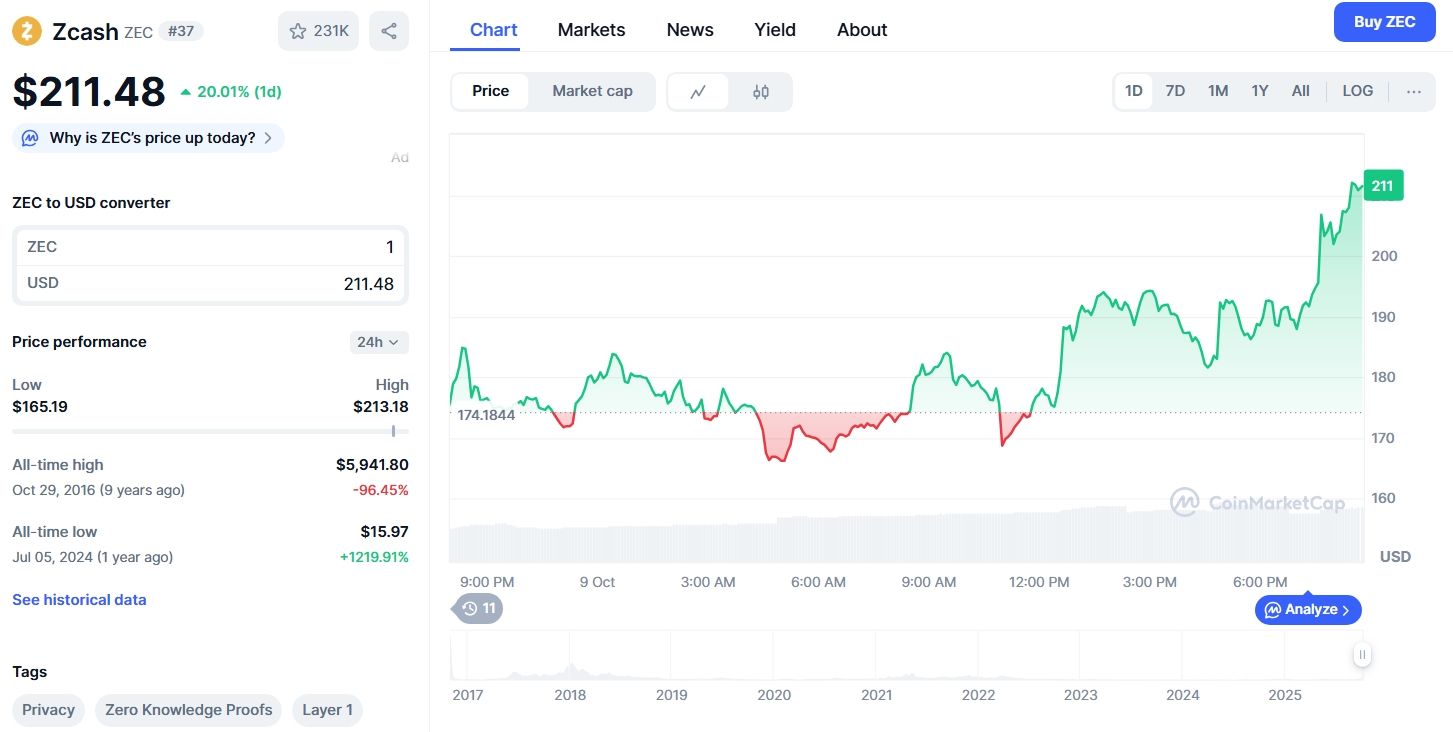Click the Zcash coin logo icon
Viewport: 1453px width, 732px height.
click(x=26, y=31)
